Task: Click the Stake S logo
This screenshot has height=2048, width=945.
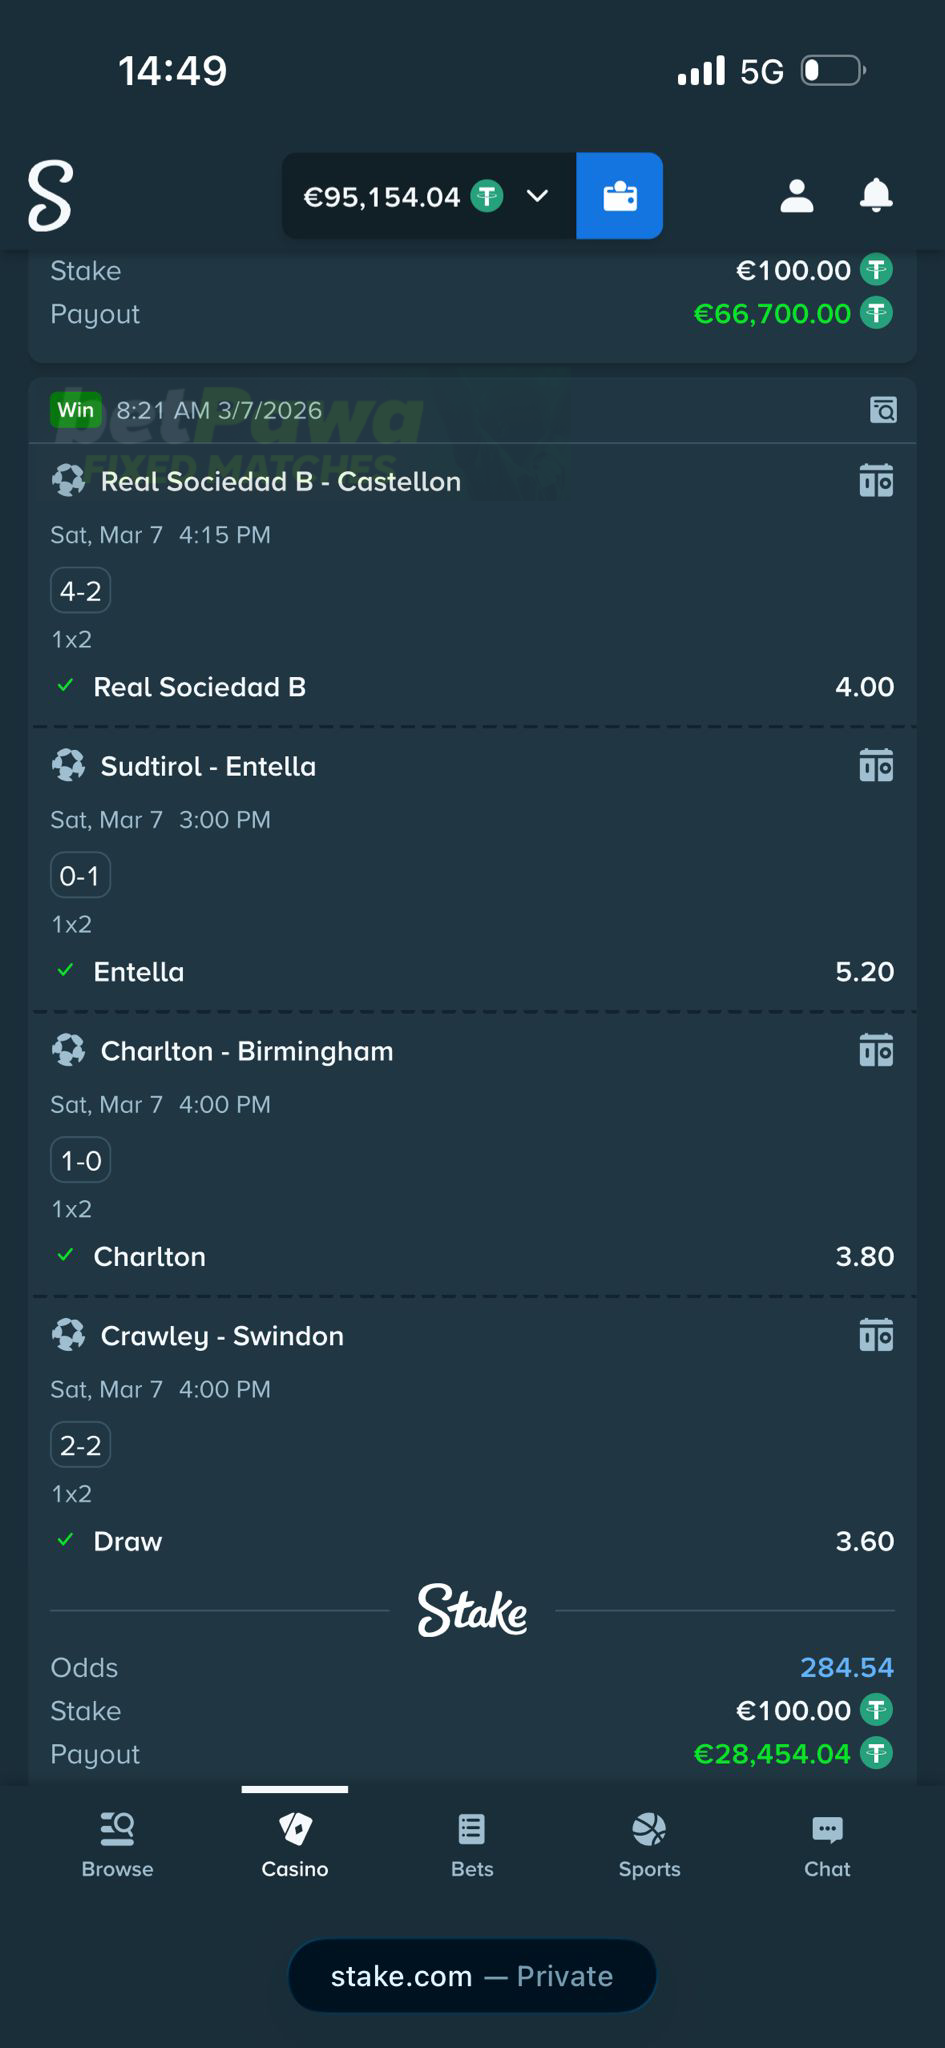Action: pos(50,196)
